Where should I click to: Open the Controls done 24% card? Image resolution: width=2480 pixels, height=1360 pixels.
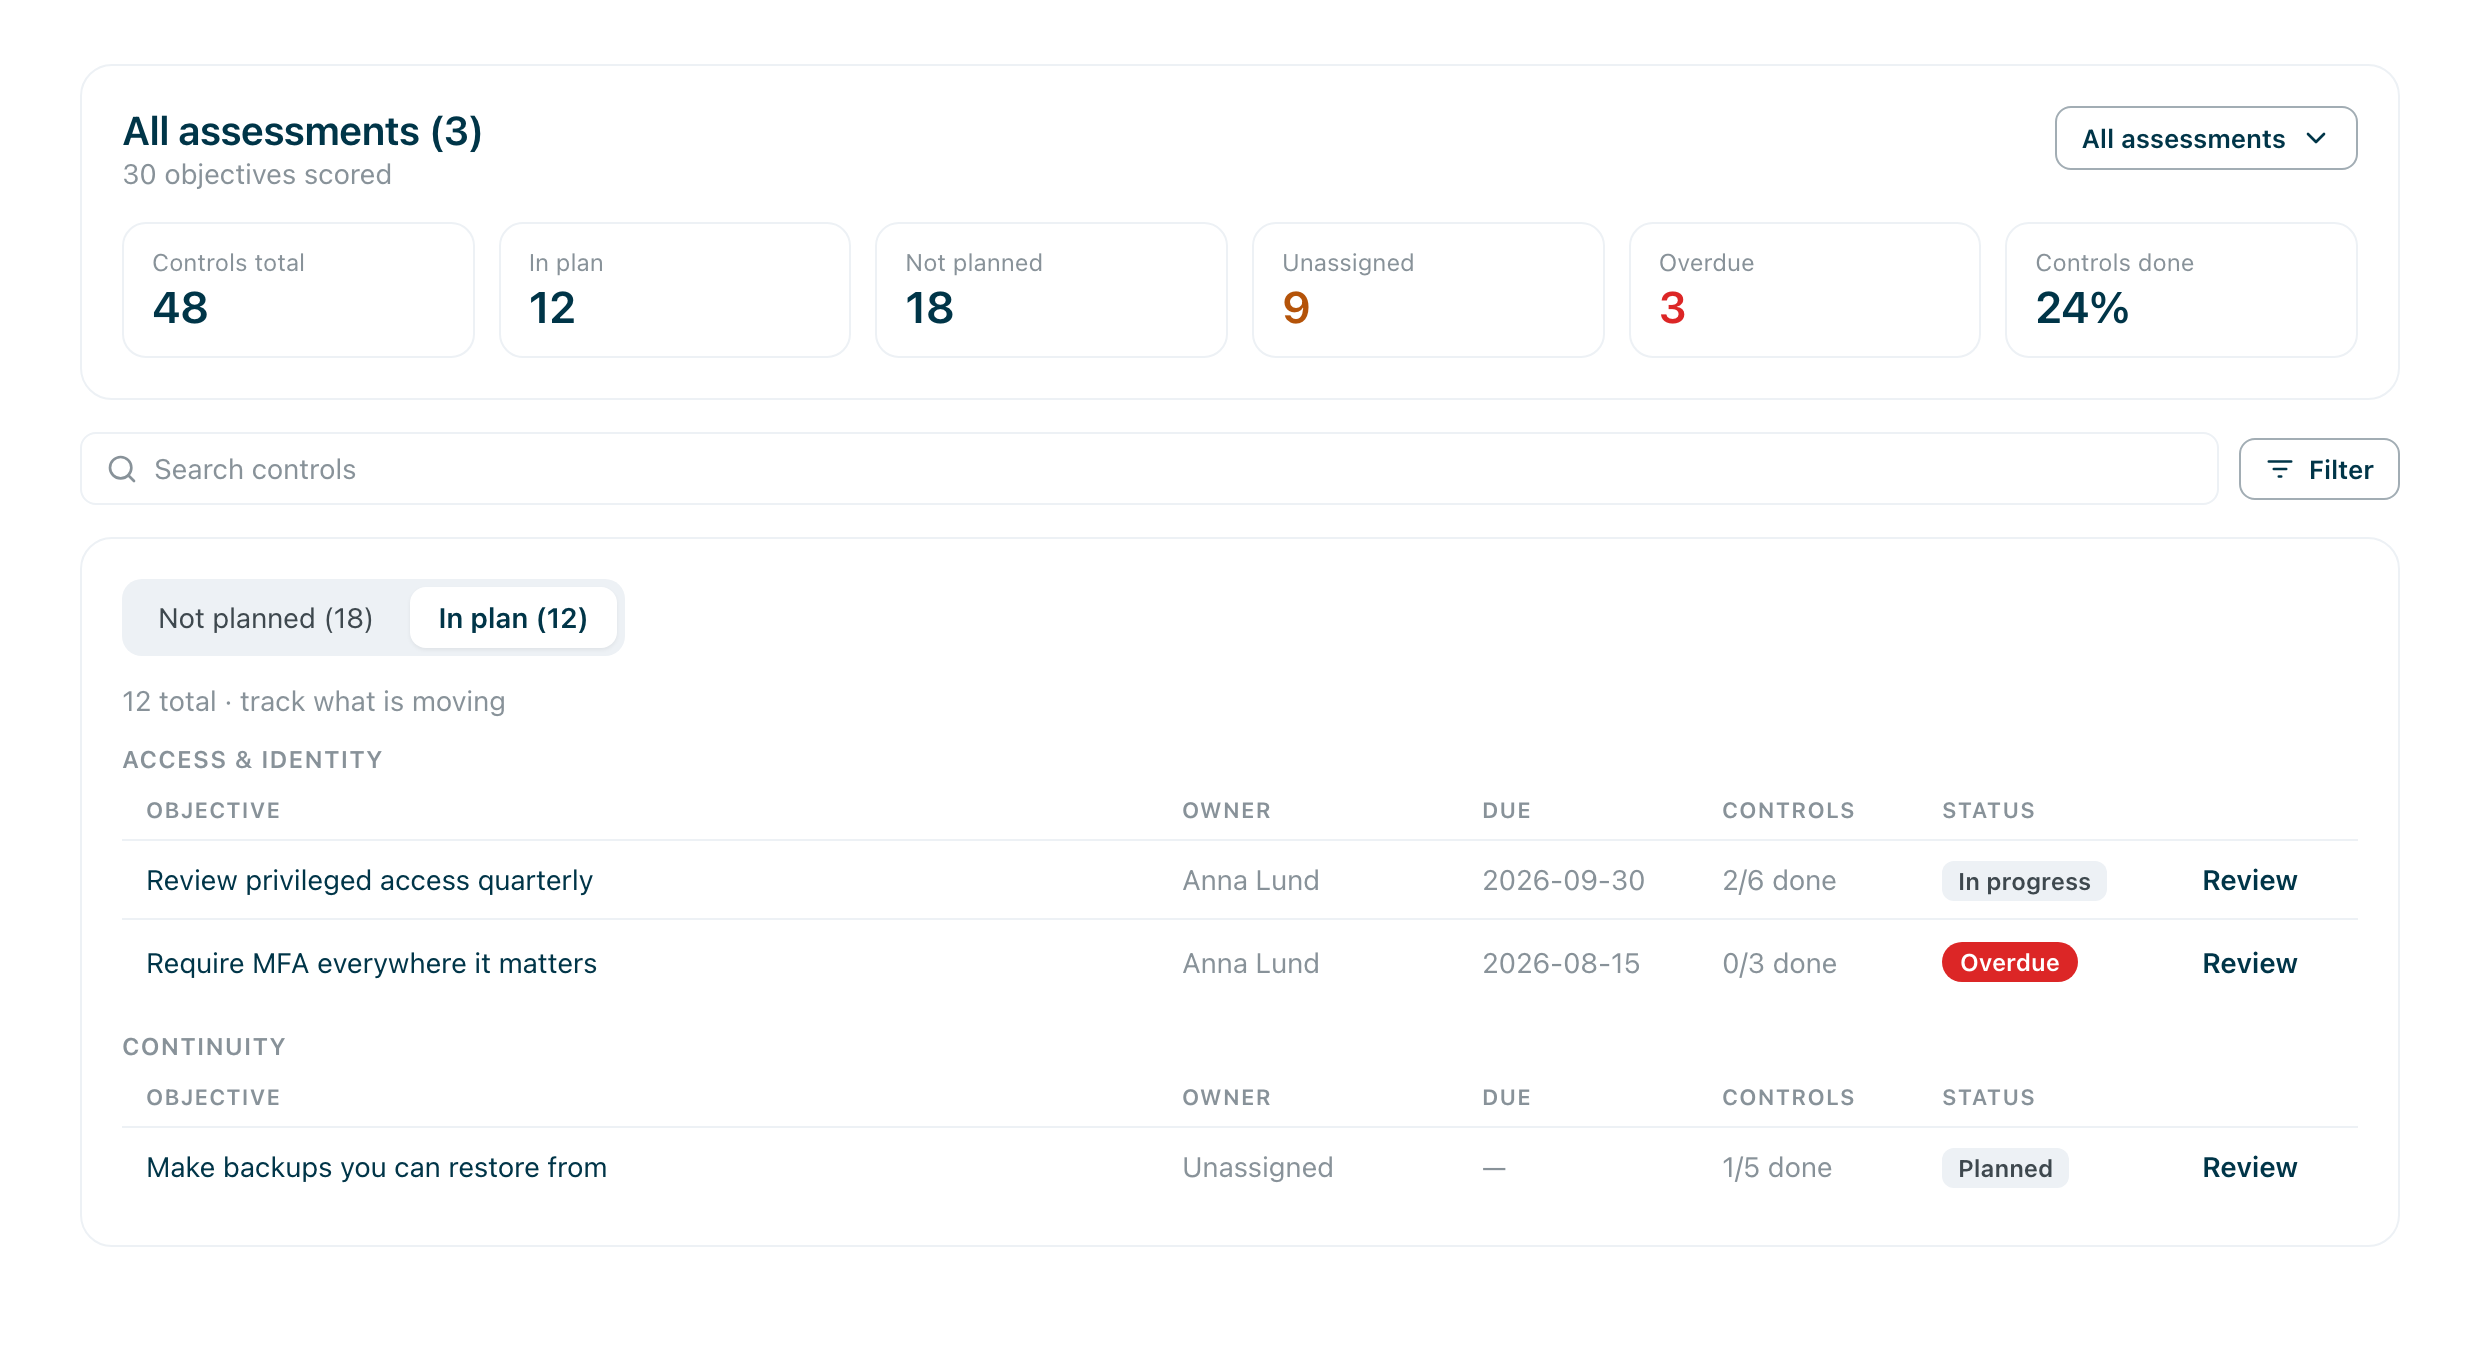click(x=2181, y=290)
